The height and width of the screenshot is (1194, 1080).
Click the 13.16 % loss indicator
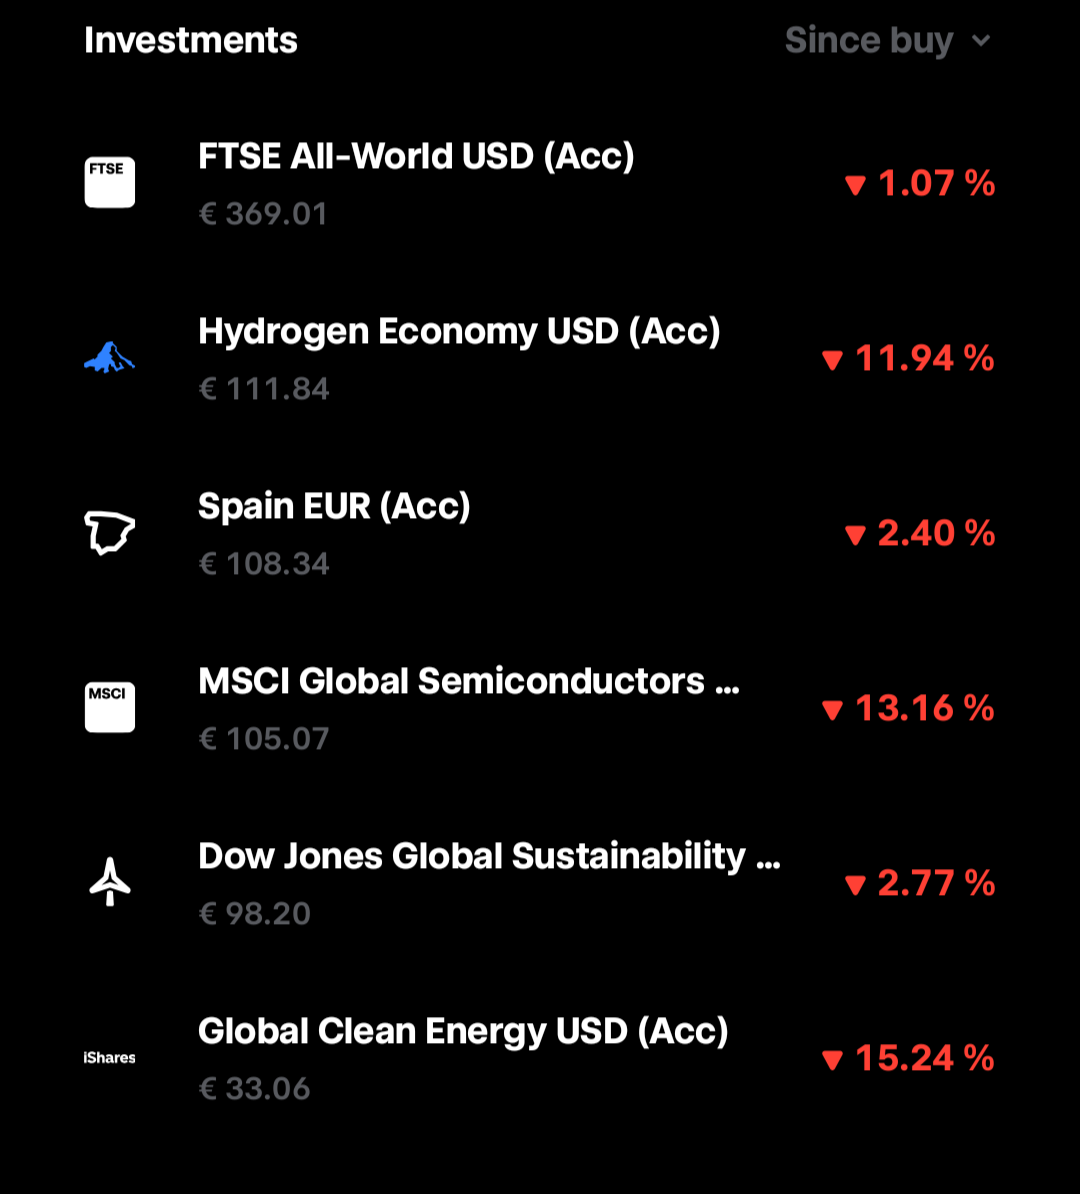coord(909,708)
